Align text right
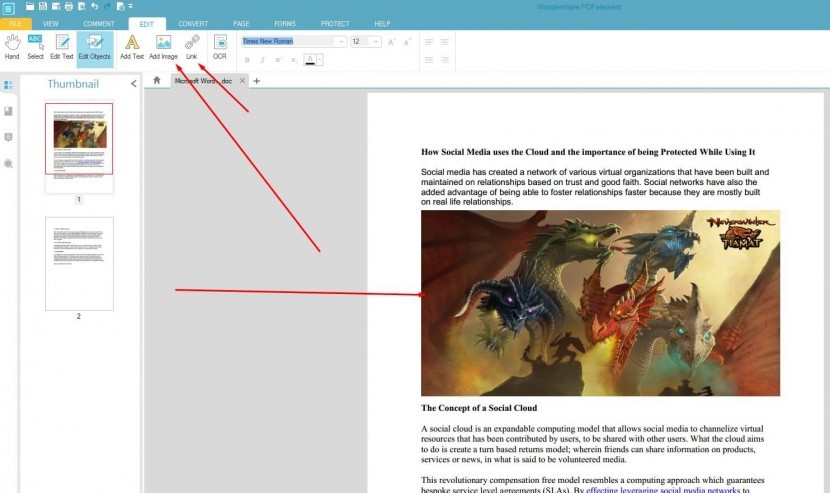Viewport: 830px width, 493px height. coord(445,60)
